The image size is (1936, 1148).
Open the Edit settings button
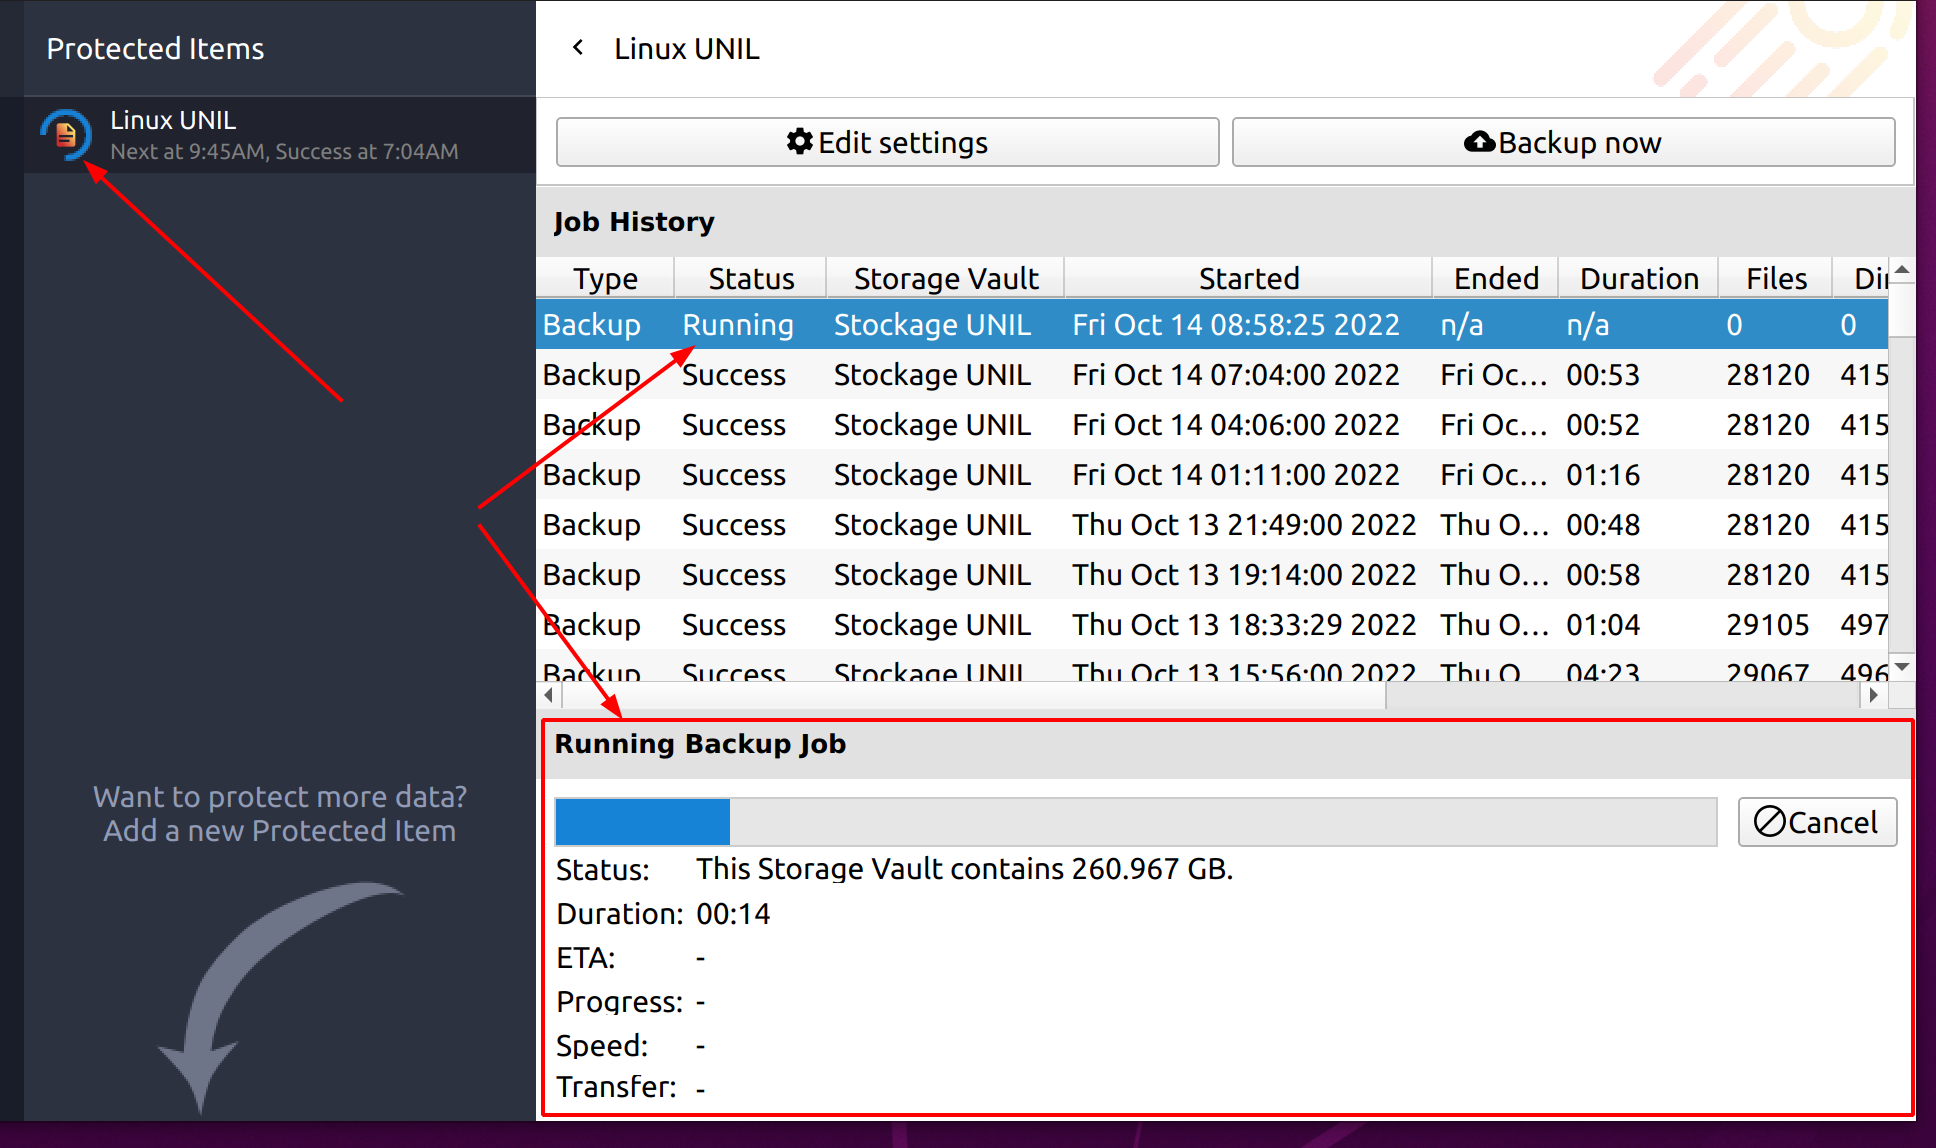pos(887,142)
